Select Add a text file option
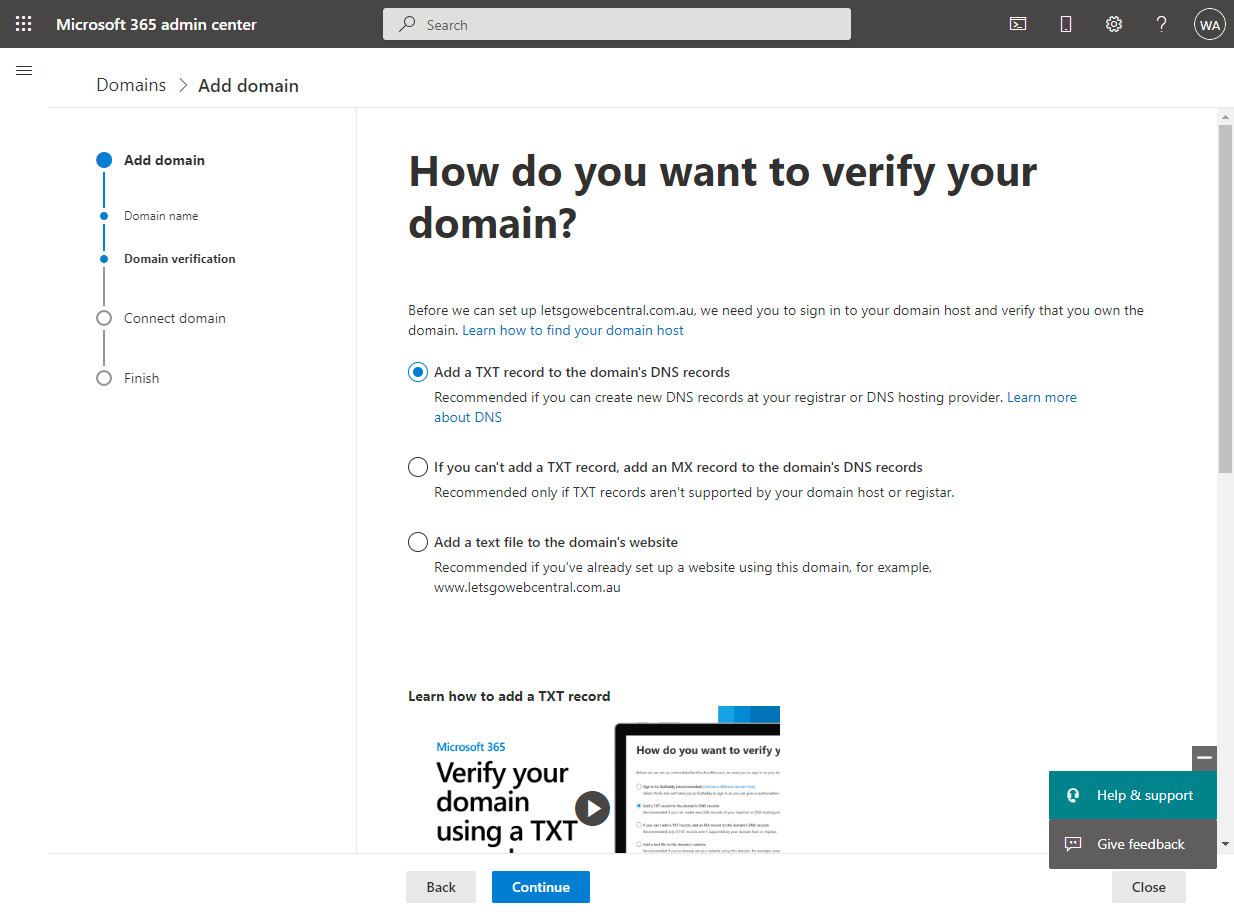 pyautogui.click(x=418, y=542)
